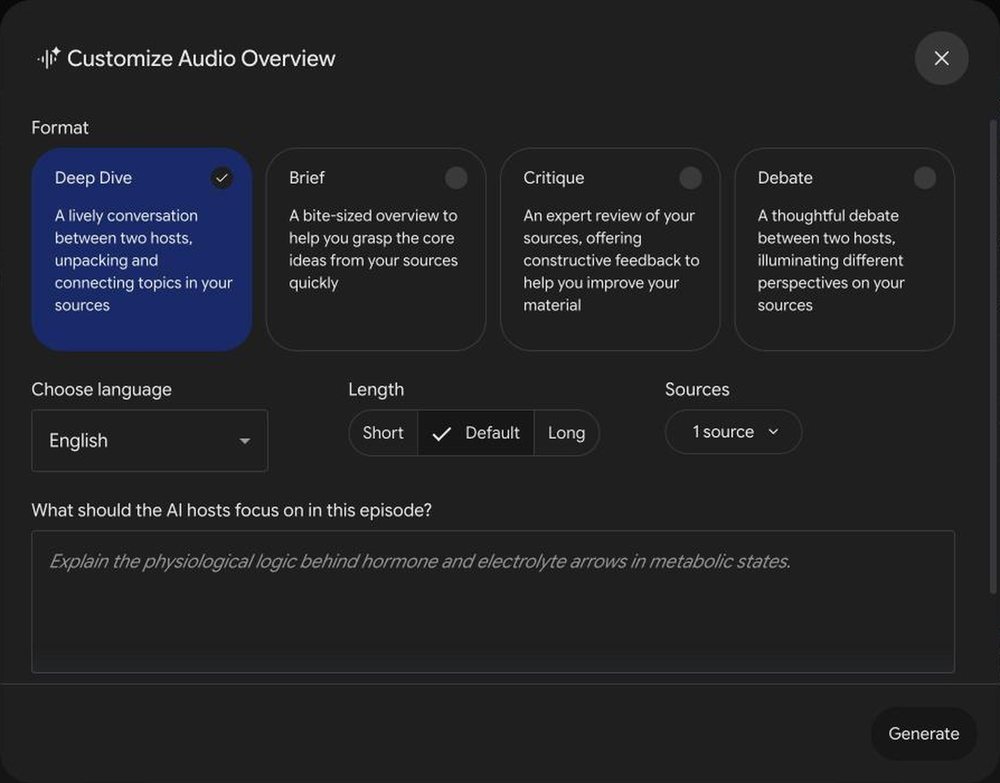Close the Customize Audio Overview dialog
The image size is (1000, 783).
point(941,58)
